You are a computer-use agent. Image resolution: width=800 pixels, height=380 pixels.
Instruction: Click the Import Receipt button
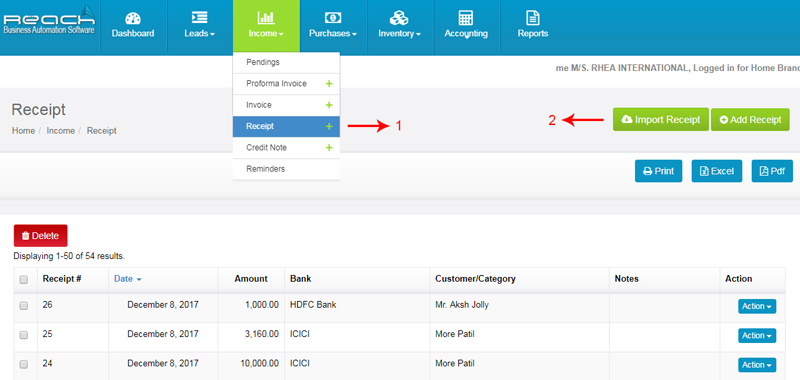click(x=661, y=119)
